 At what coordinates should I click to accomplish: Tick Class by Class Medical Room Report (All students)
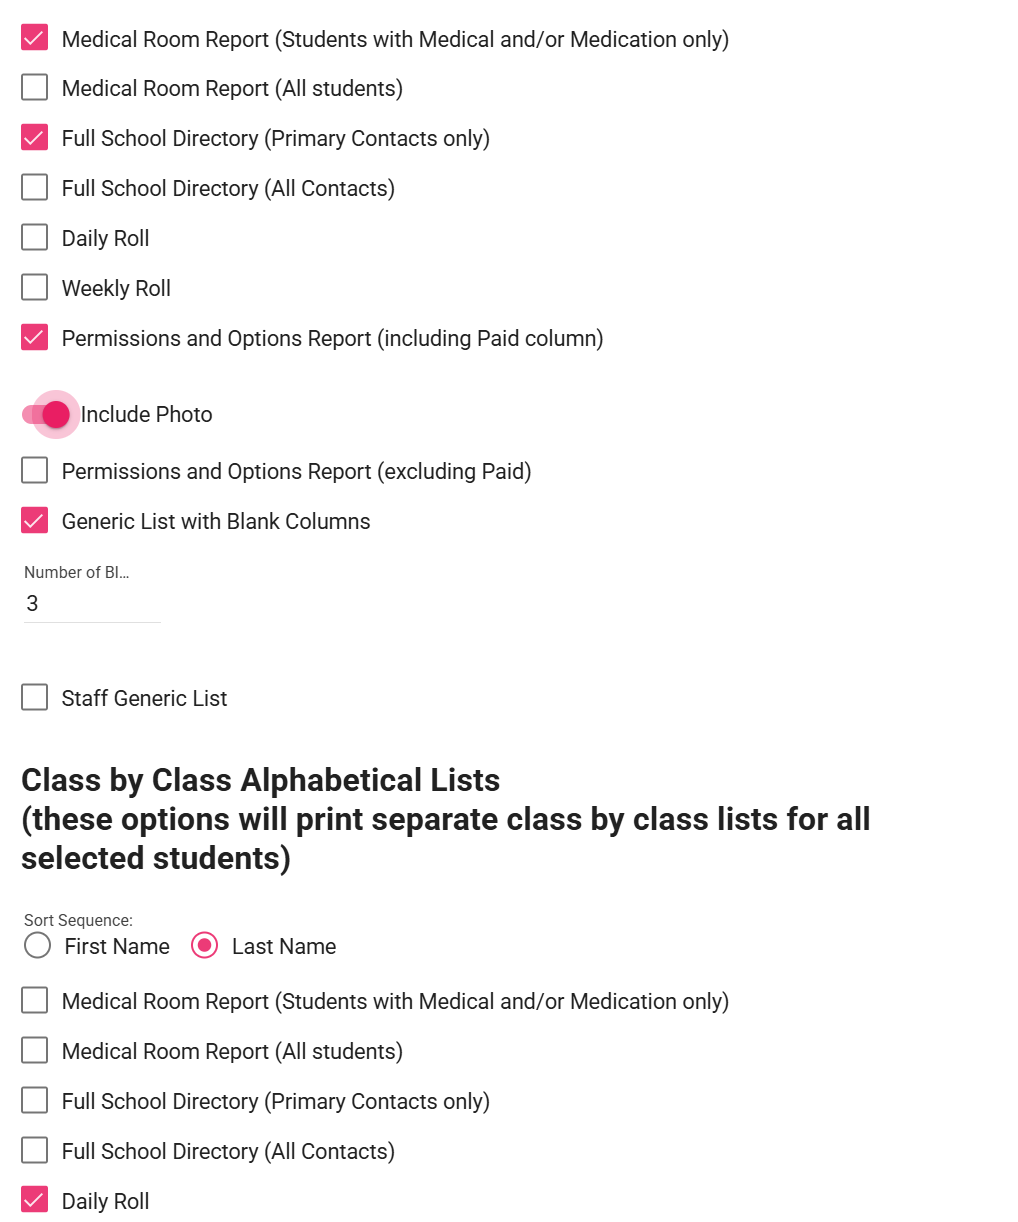click(x=35, y=1051)
